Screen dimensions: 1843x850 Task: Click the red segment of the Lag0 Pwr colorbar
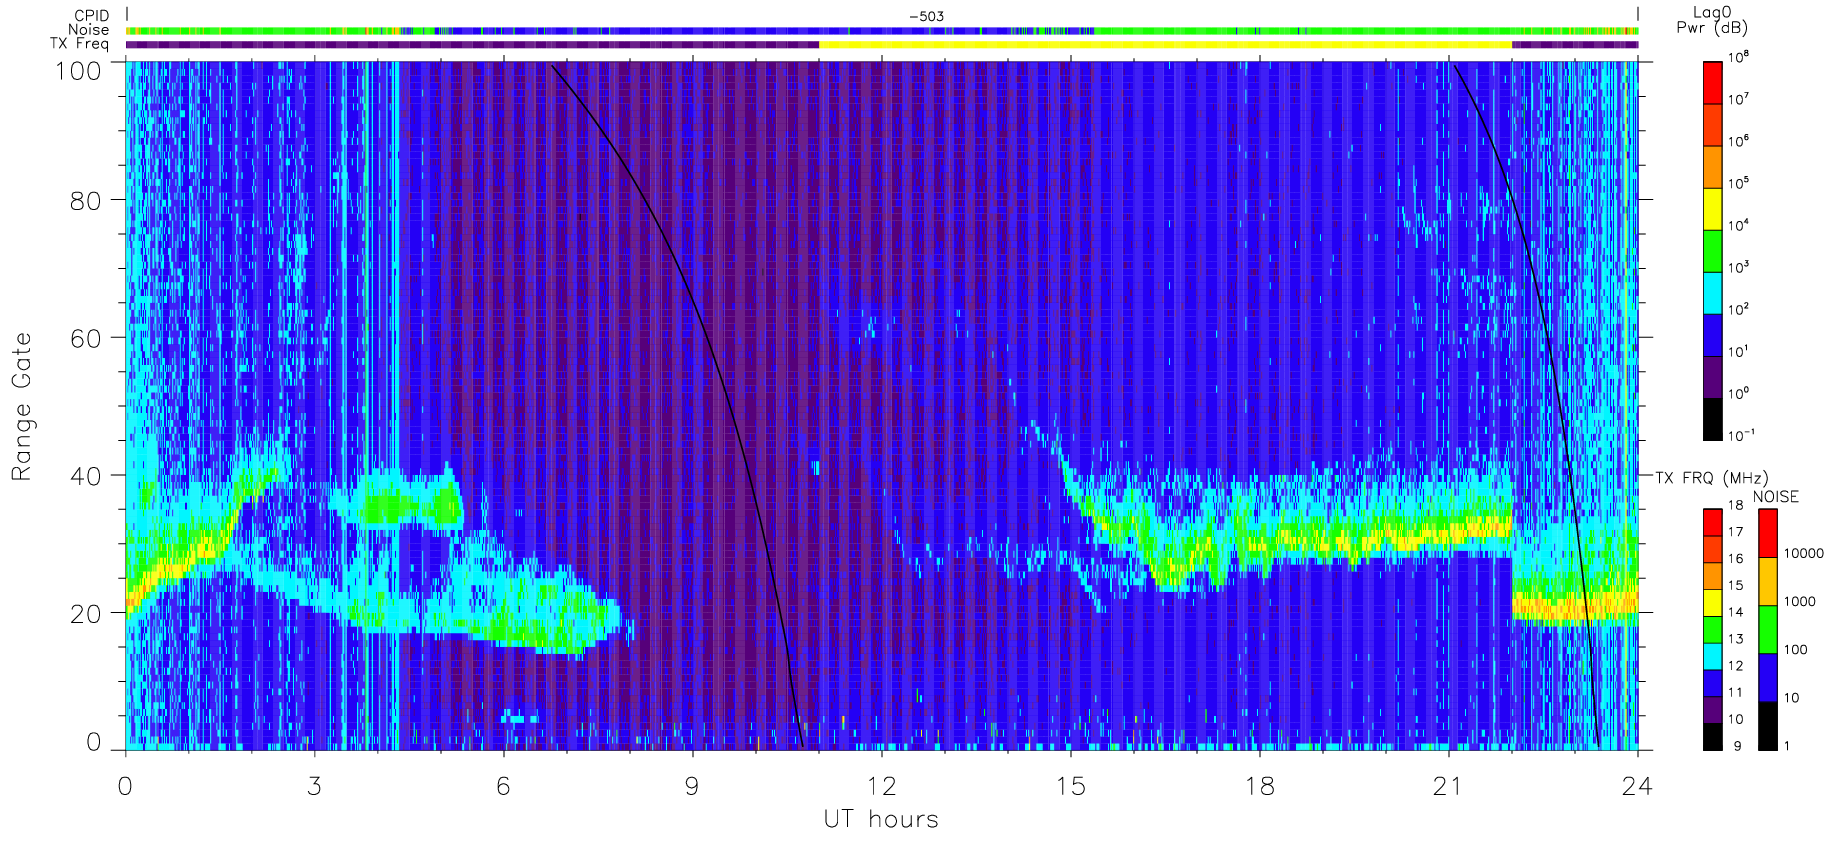pos(1712,83)
